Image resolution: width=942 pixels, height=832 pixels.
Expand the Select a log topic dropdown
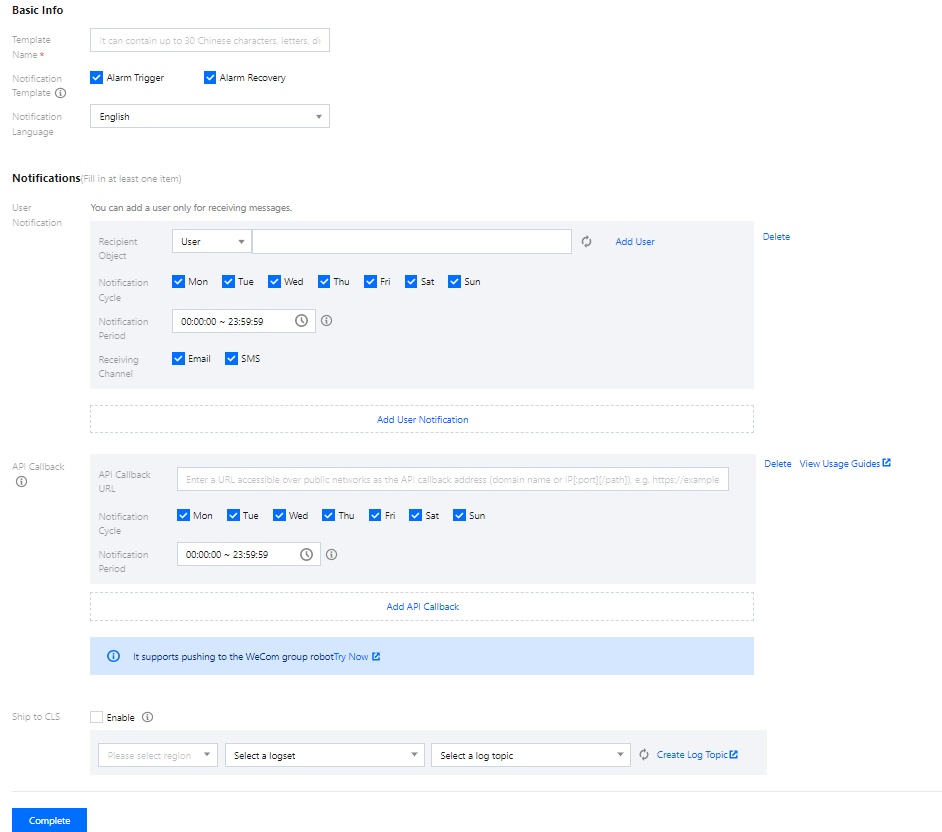[x=529, y=755]
